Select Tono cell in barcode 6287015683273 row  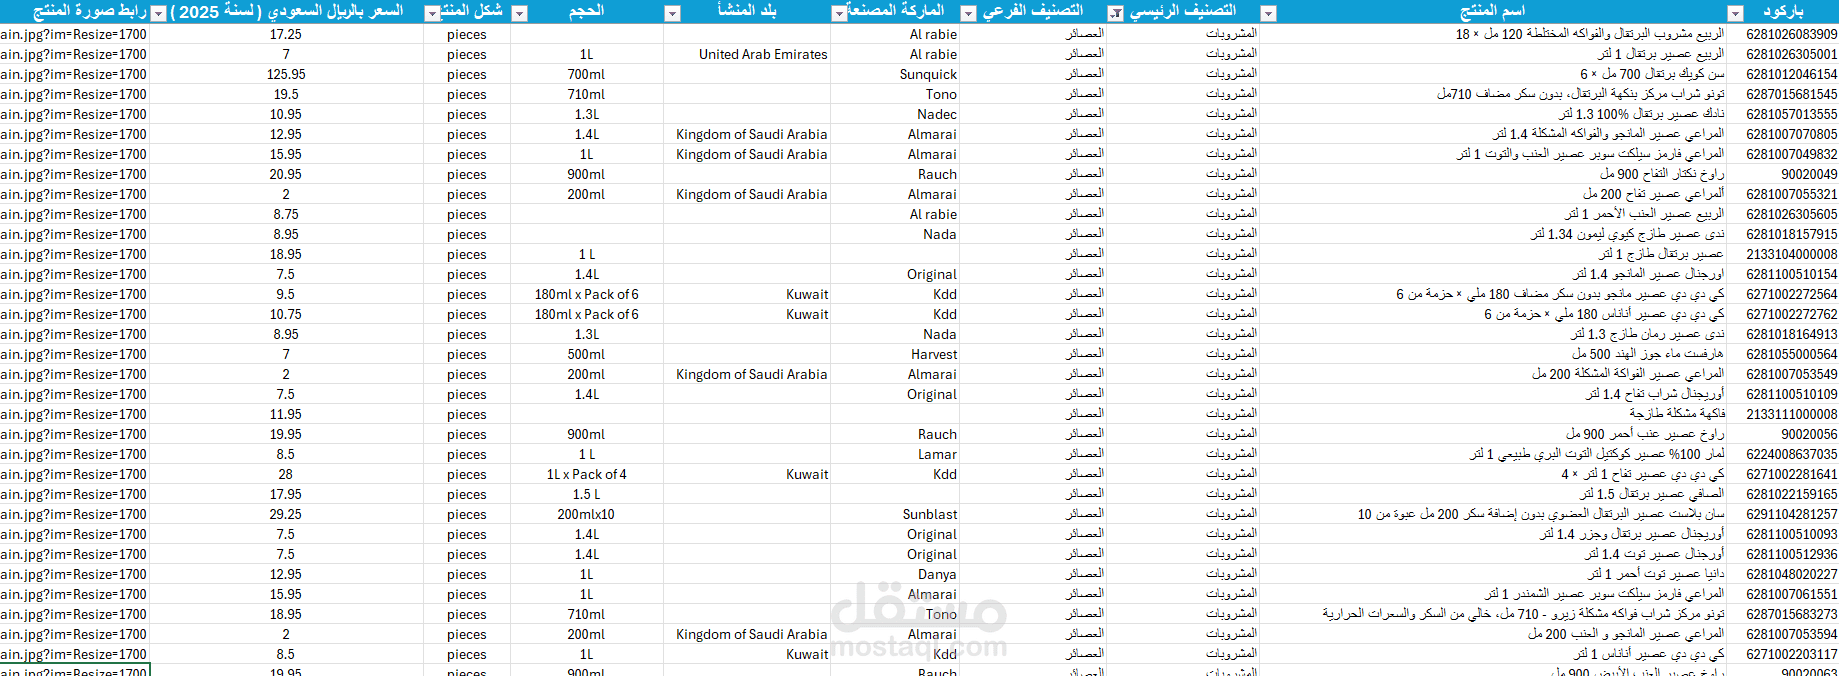click(x=895, y=614)
